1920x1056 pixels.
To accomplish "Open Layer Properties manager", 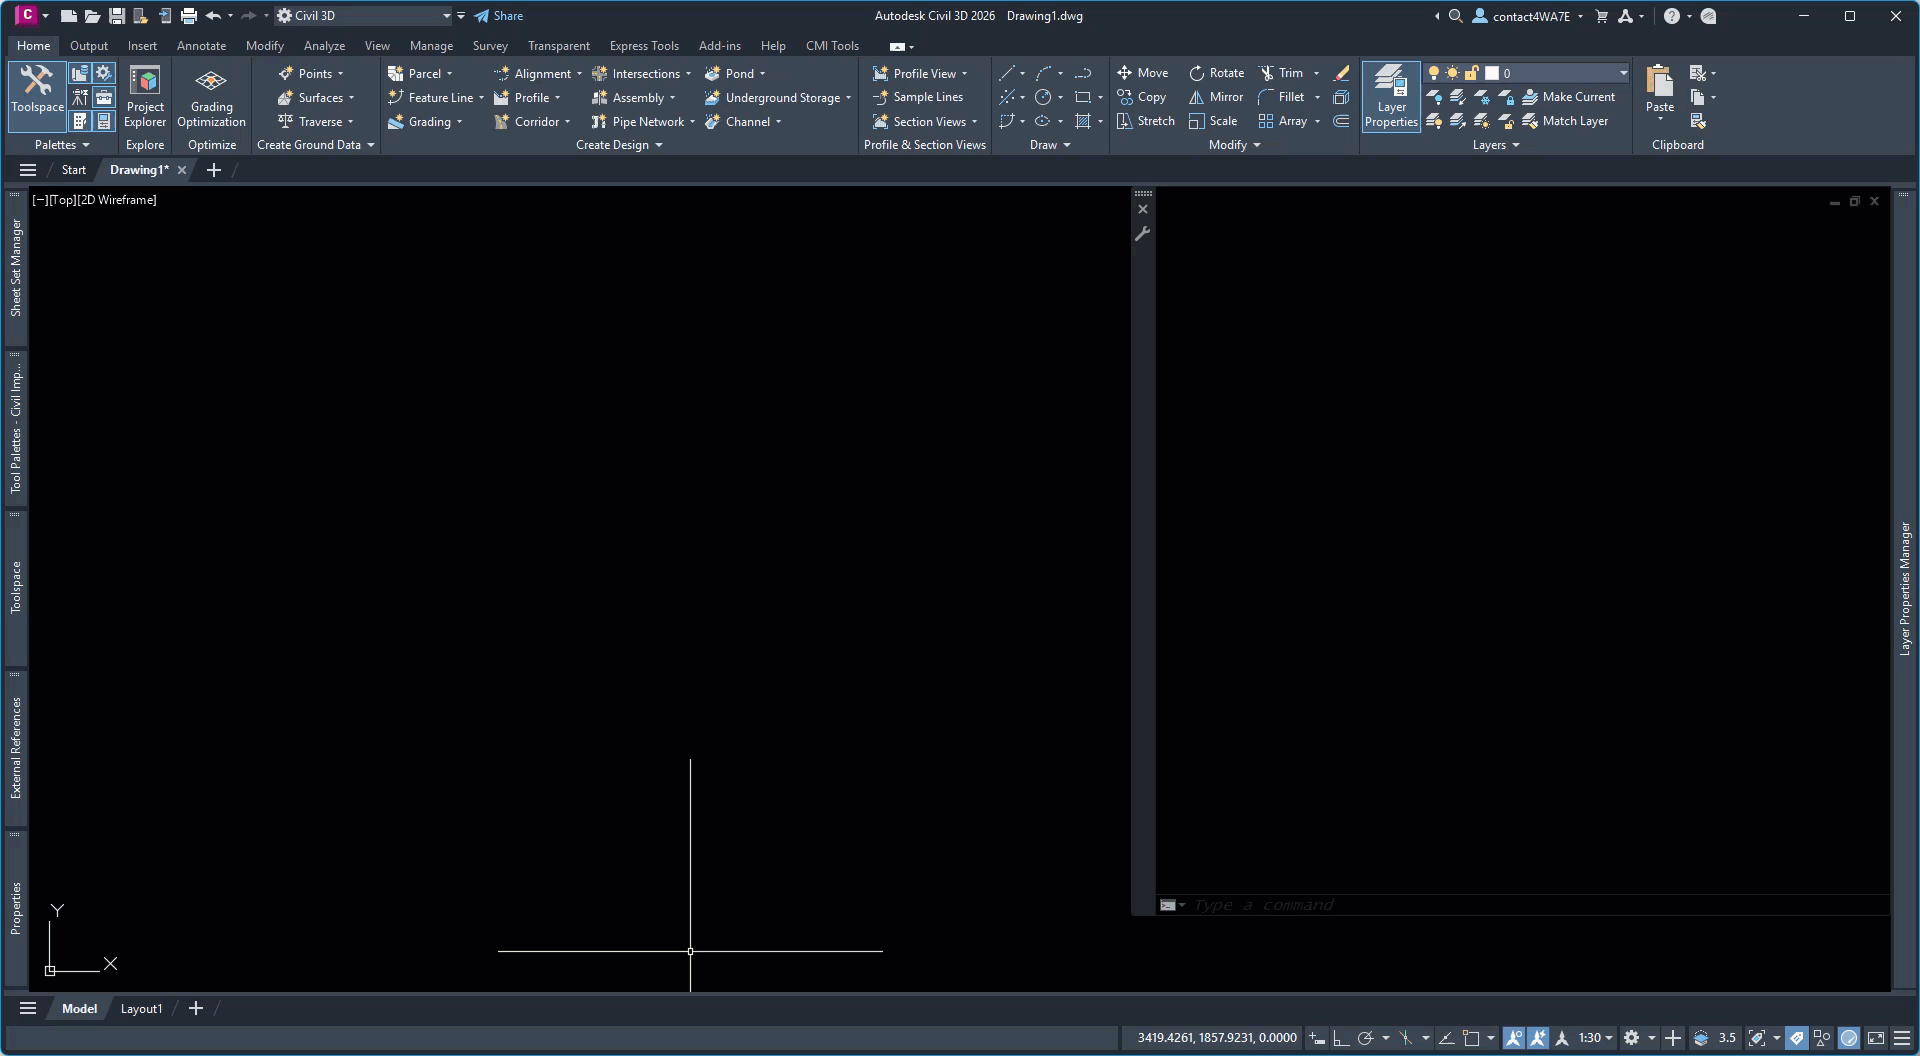I will 1391,96.
